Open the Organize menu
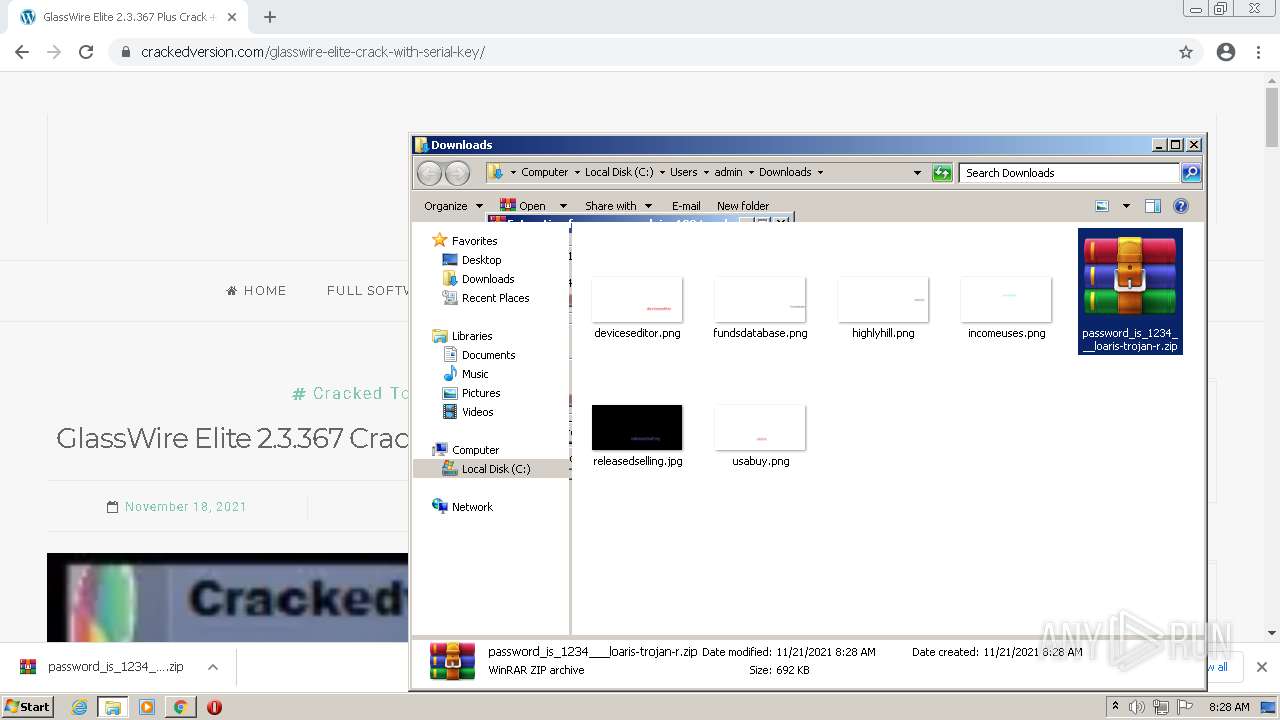1280x720 pixels. [x=453, y=206]
